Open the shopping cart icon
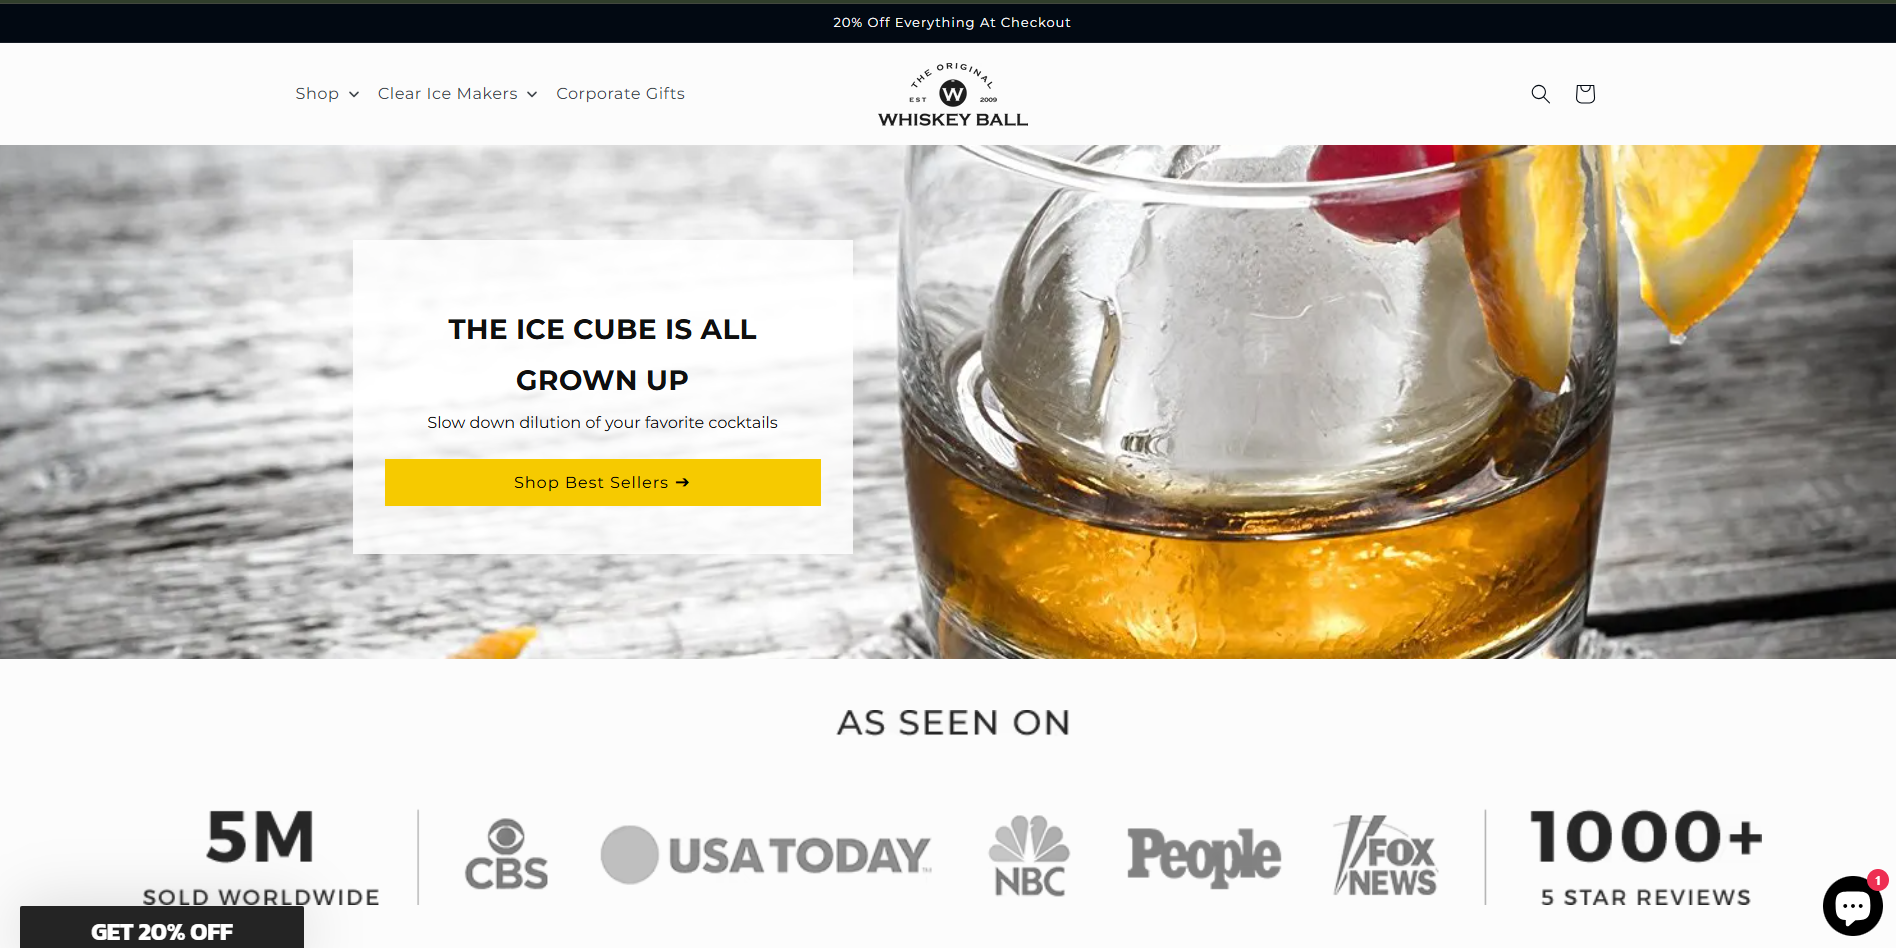1896x948 pixels. [1585, 94]
